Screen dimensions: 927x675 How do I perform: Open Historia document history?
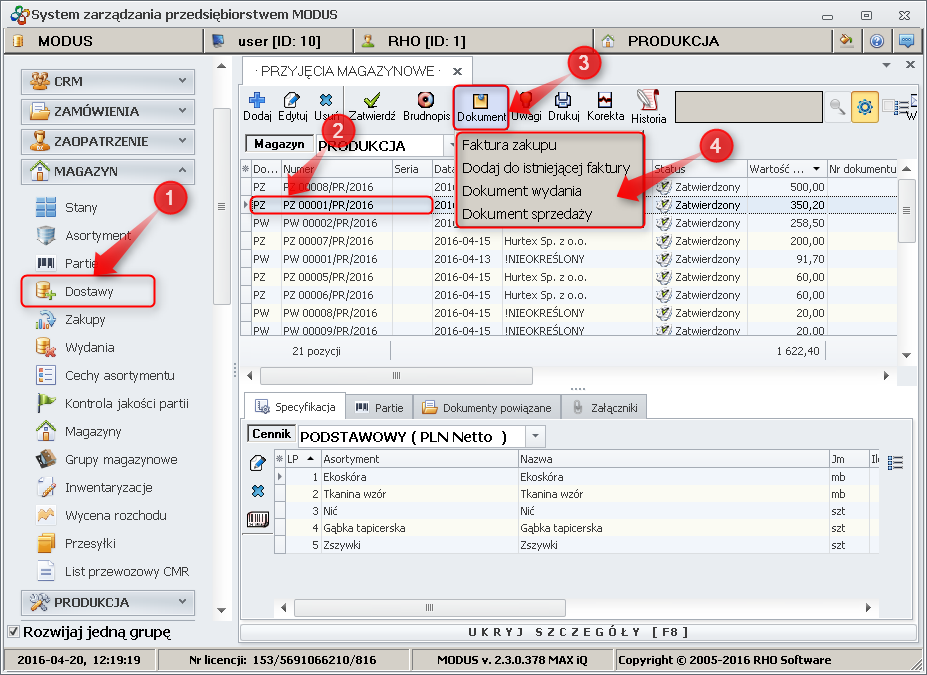click(648, 105)
